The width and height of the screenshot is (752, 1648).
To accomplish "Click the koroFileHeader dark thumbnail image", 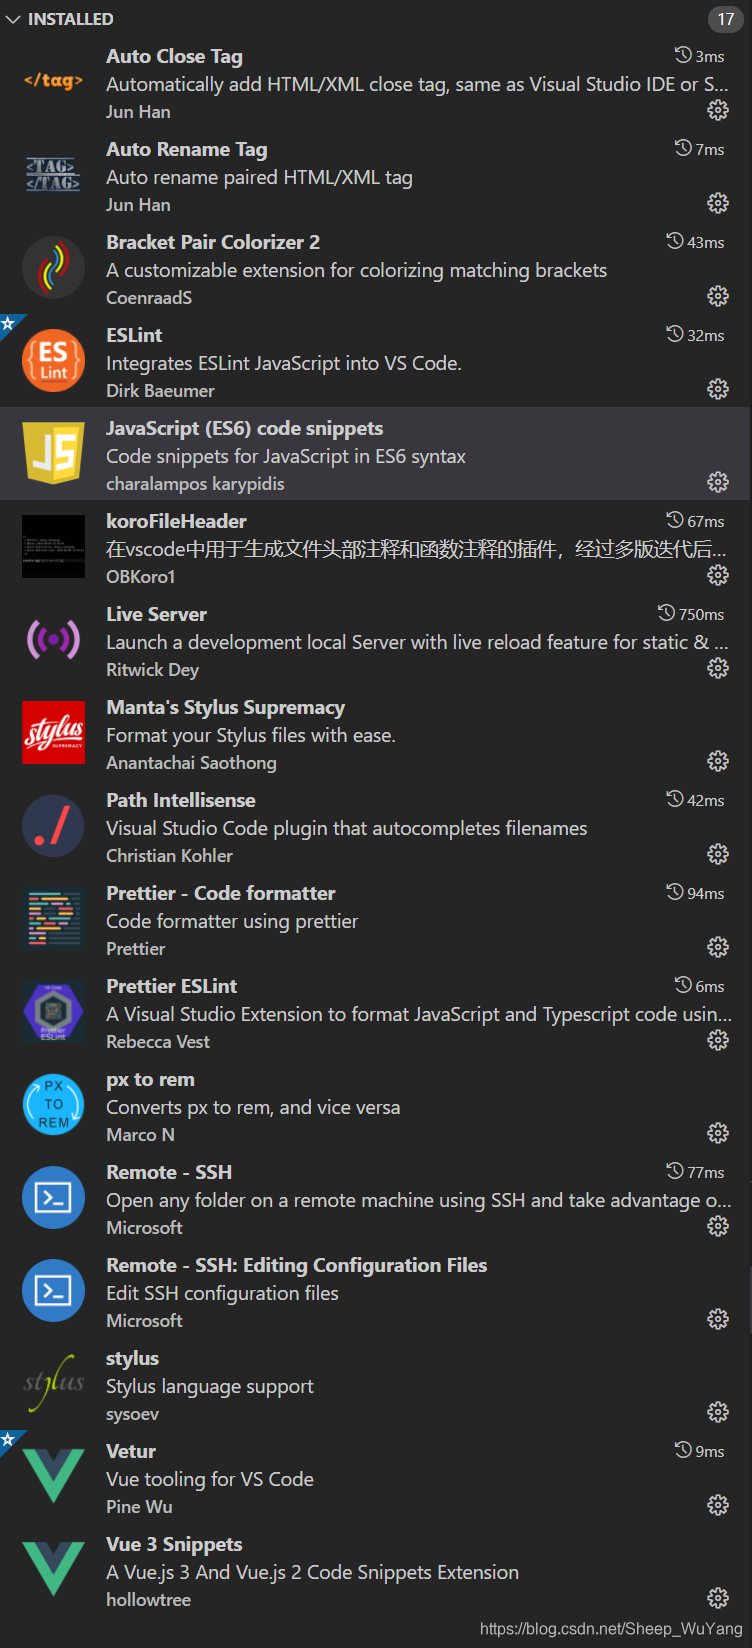I will pos(53,546).
